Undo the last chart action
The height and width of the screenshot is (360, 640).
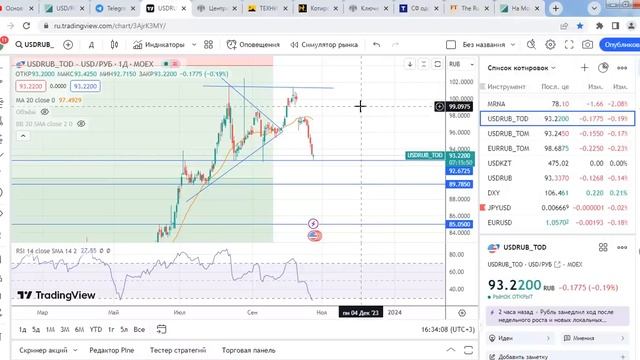click(376, 44)
